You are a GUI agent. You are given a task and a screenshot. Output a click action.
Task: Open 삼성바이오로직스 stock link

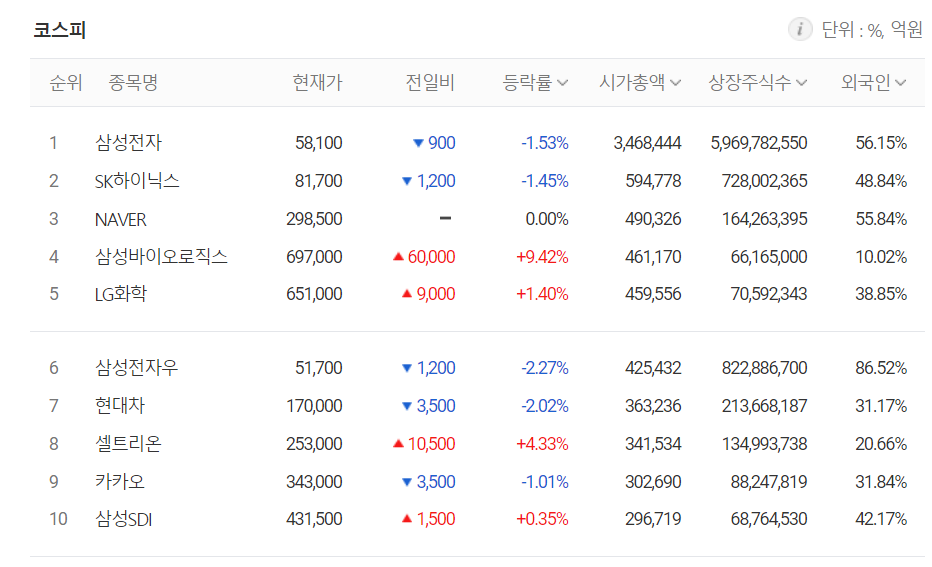click(161, 257)
